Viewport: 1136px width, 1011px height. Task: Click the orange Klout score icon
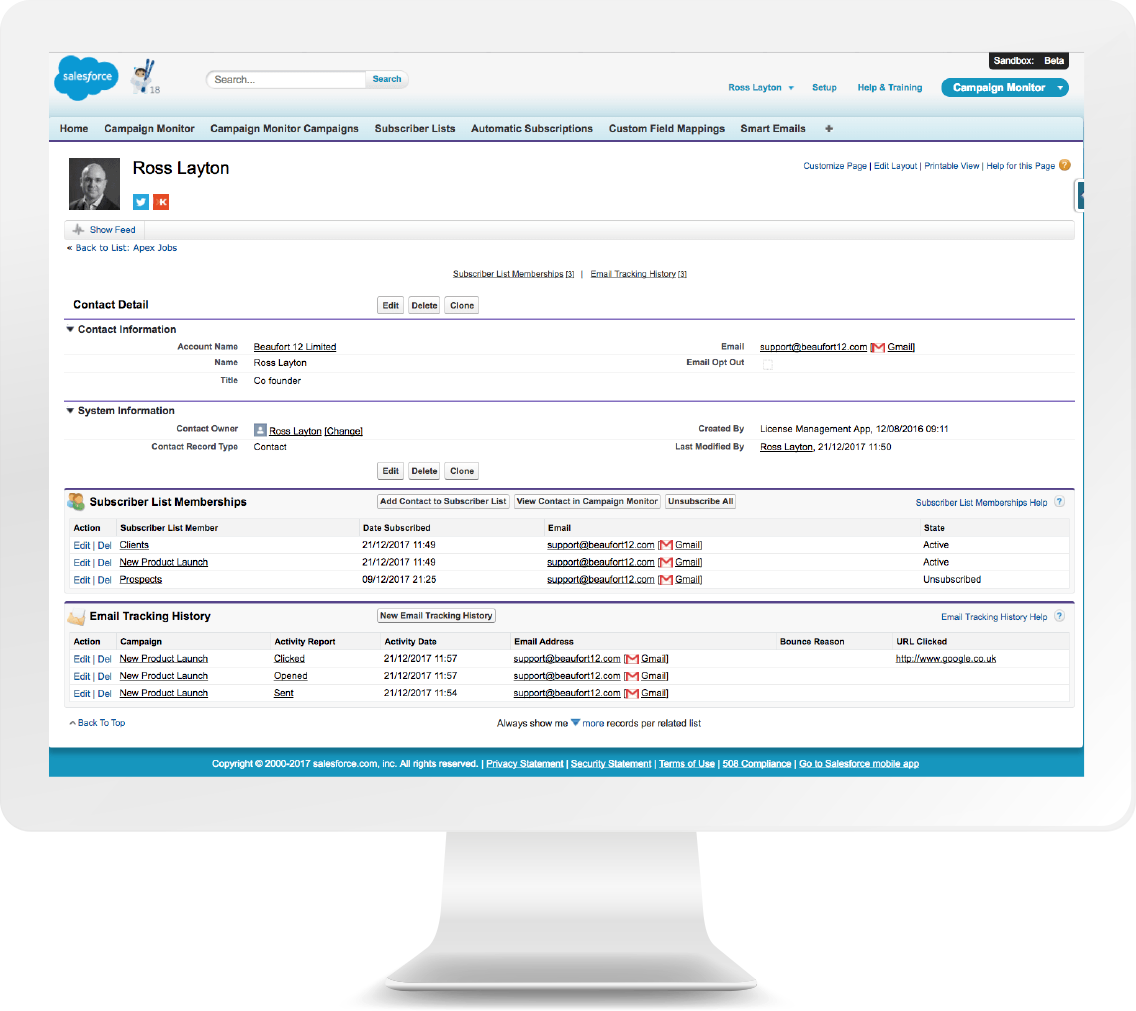[161, 202]
